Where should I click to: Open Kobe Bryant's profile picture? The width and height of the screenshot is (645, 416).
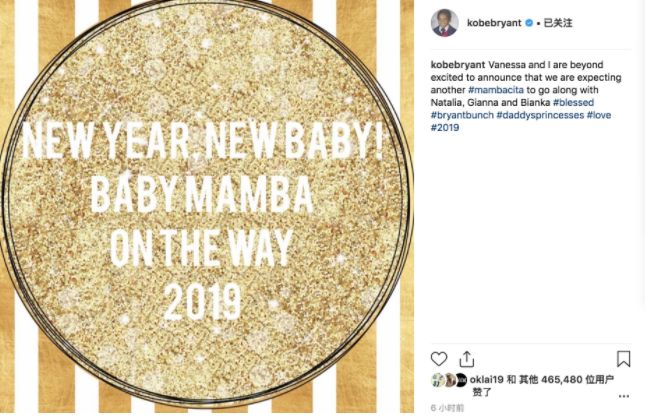[x=445, y=22]
